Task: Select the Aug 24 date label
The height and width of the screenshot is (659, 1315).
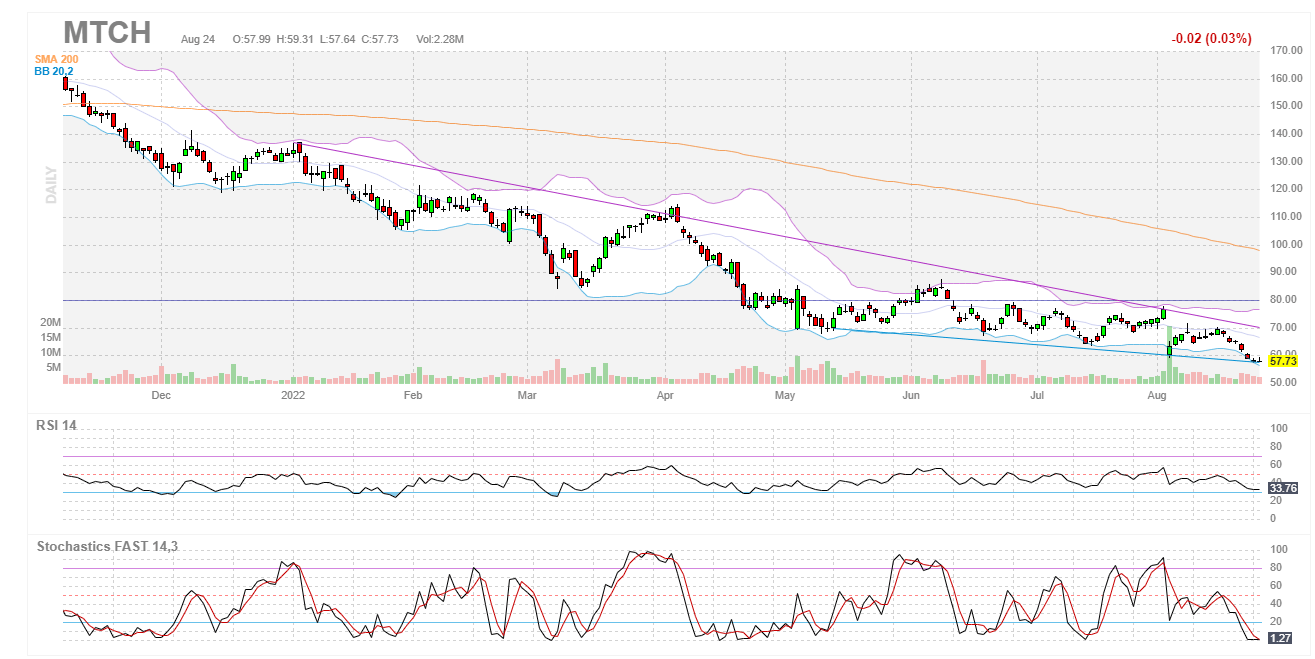Action: click(198, 39)
